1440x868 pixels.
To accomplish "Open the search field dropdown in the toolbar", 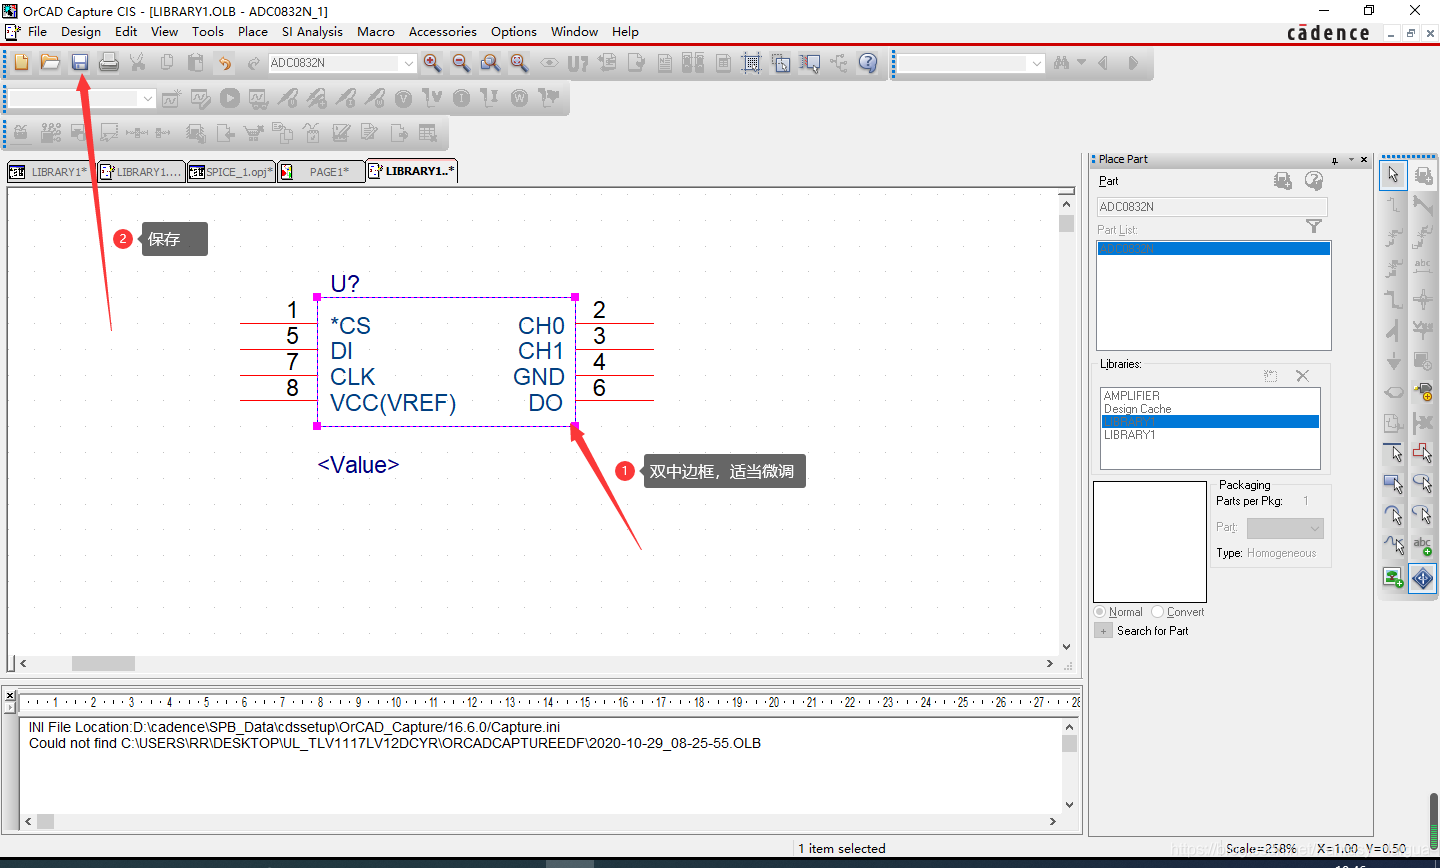I will (x=1036, y=63).
